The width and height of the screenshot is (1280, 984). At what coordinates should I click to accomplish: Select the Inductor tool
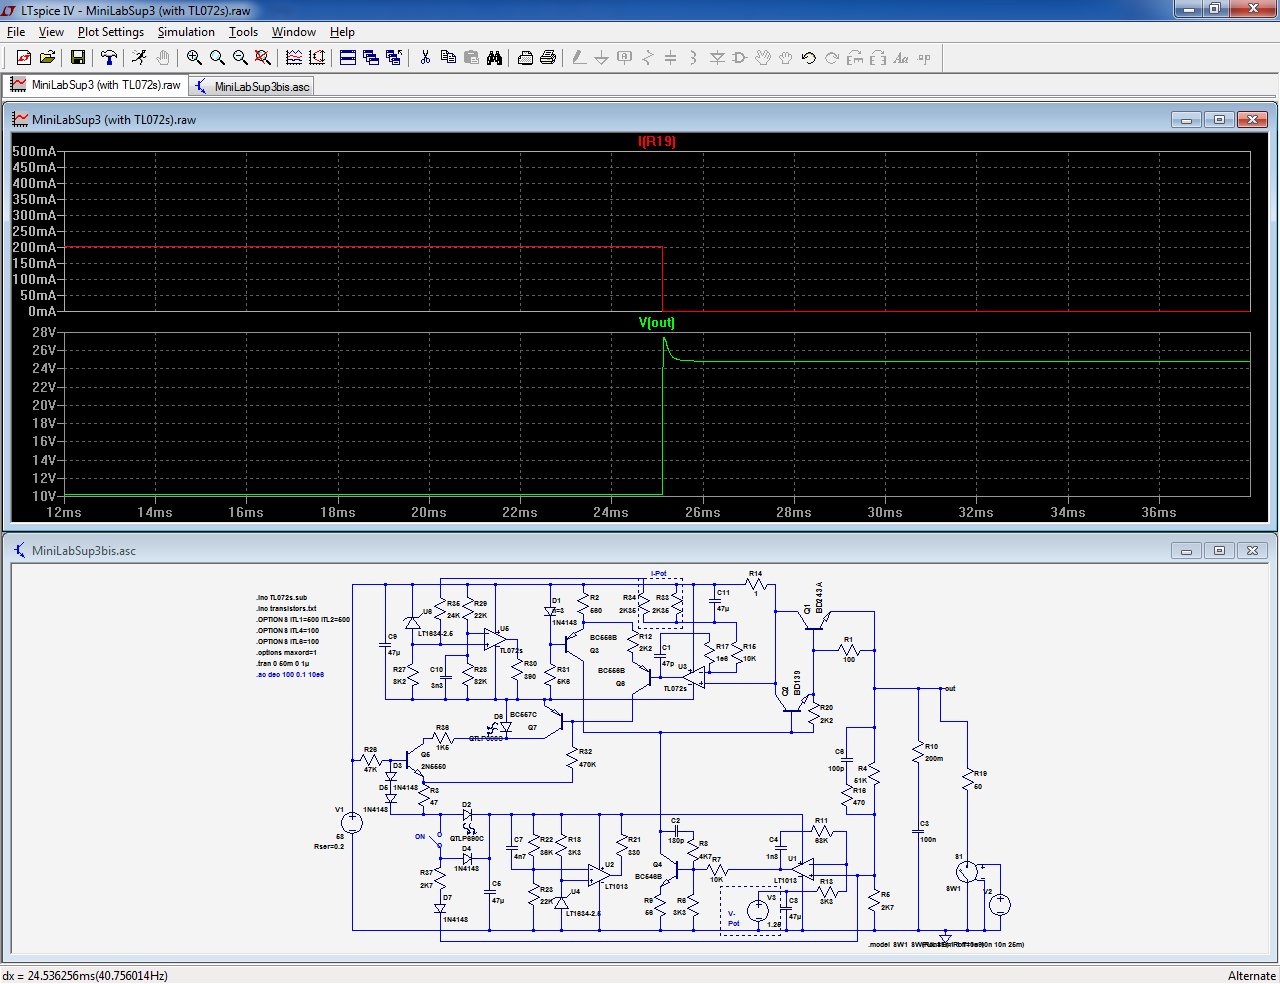694,58
